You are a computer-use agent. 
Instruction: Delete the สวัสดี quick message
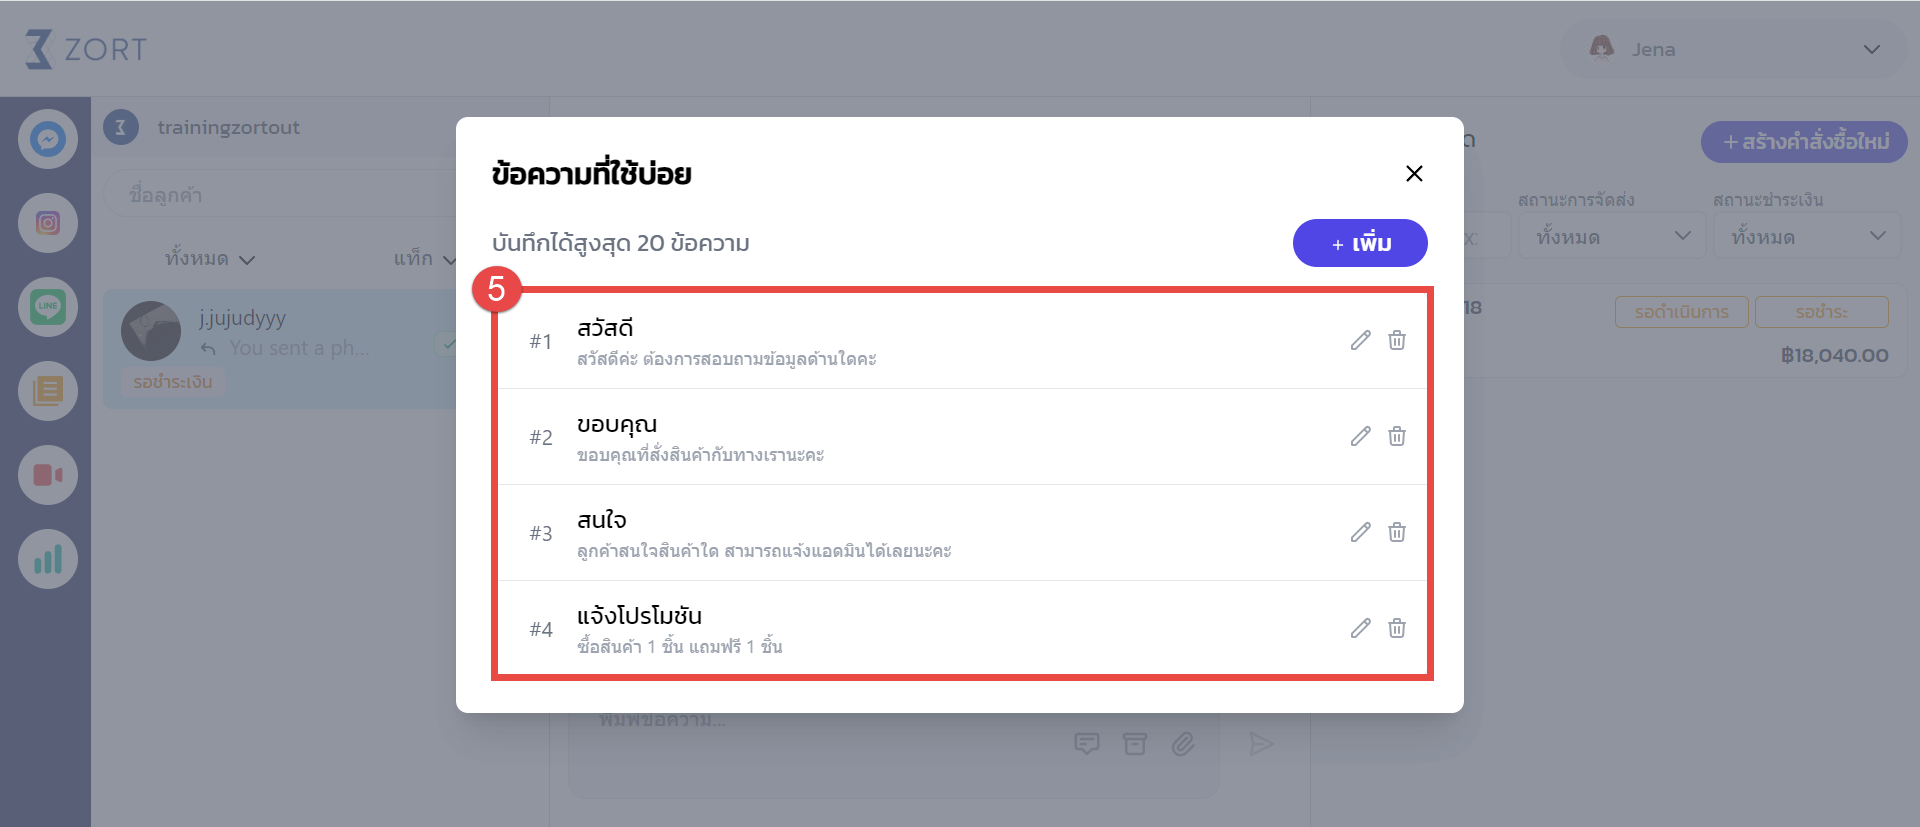(1397, 340)
